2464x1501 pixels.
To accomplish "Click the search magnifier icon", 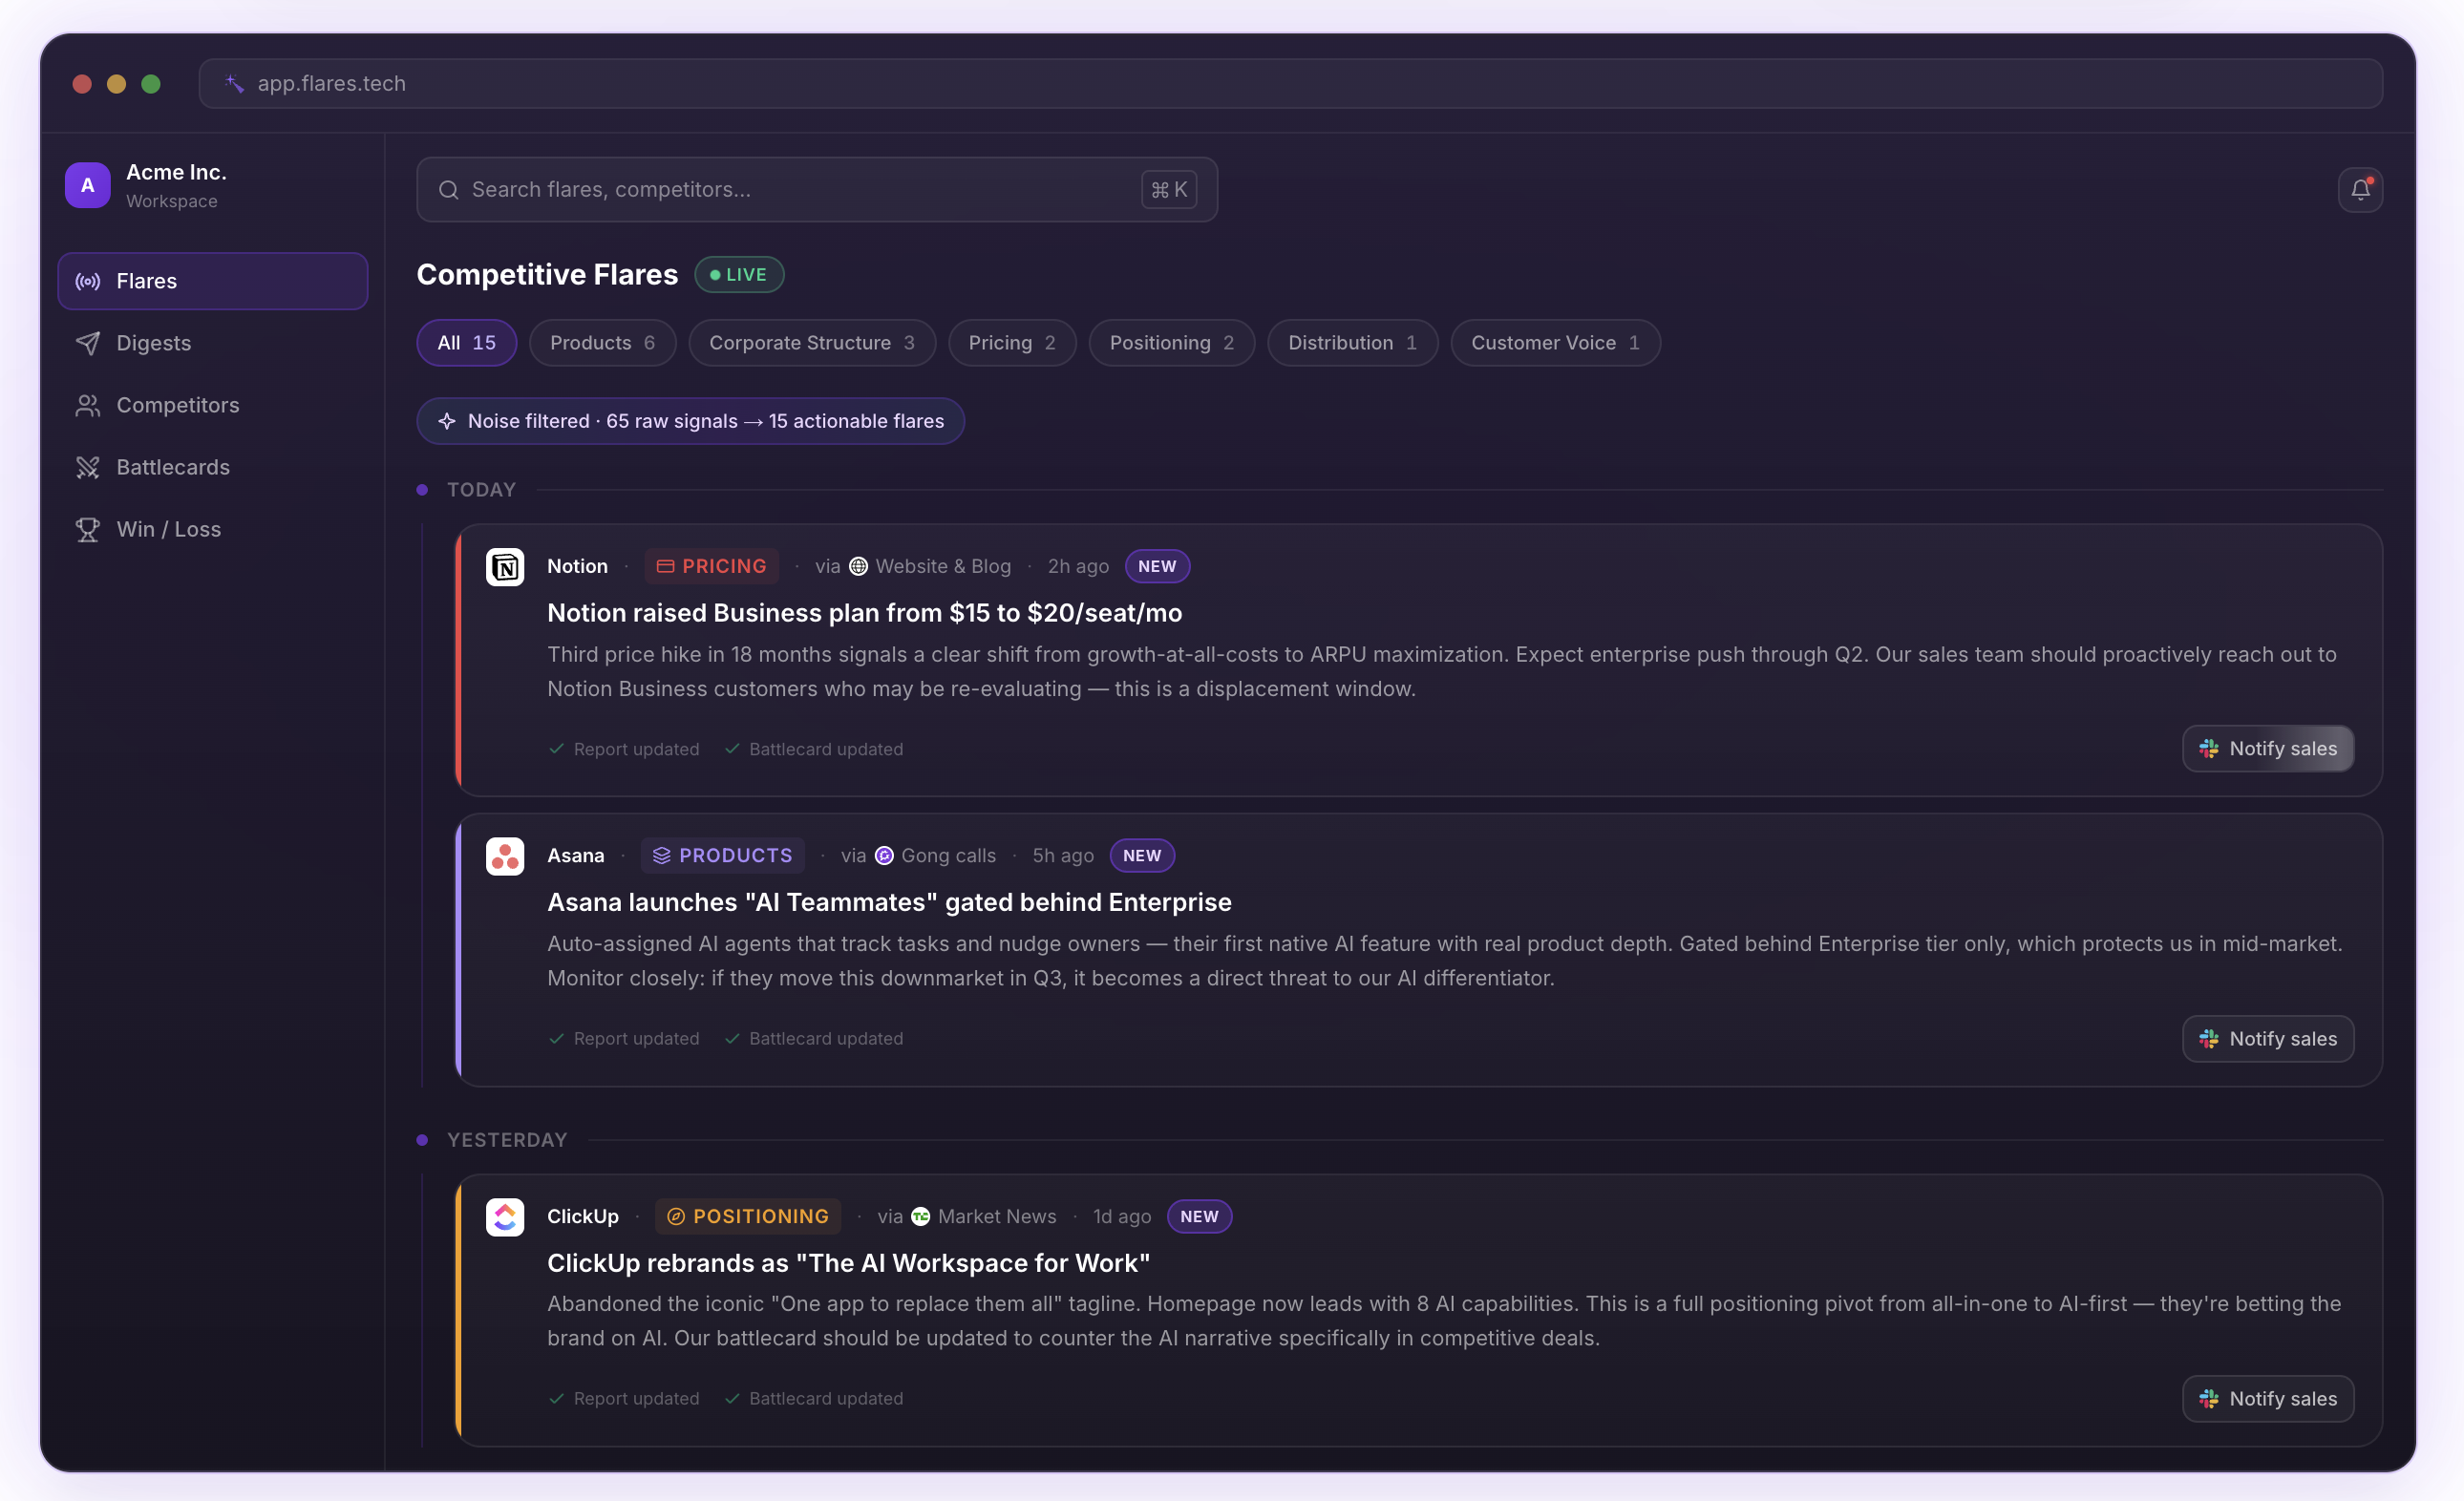I will (x=449, y=189).
